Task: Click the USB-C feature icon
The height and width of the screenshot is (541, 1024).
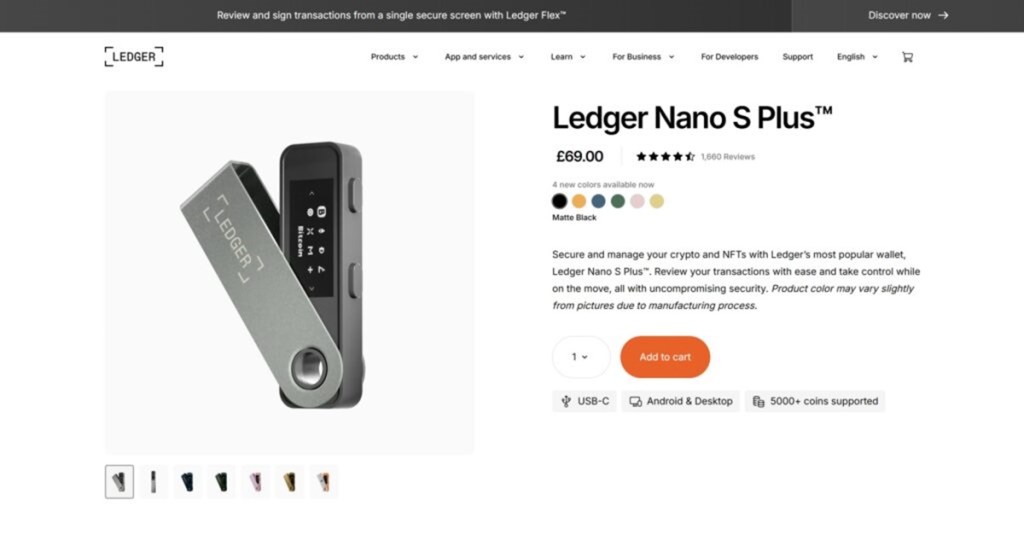Action: pyautogui.click(x=567, y=401)
